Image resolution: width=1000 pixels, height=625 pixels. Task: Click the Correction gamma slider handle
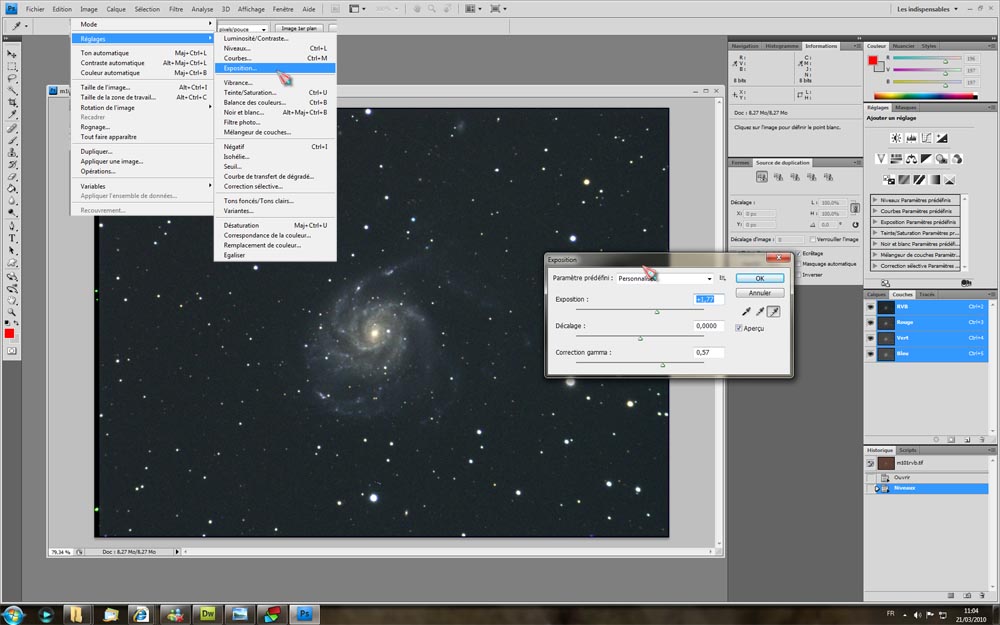(x=663, y=366)
